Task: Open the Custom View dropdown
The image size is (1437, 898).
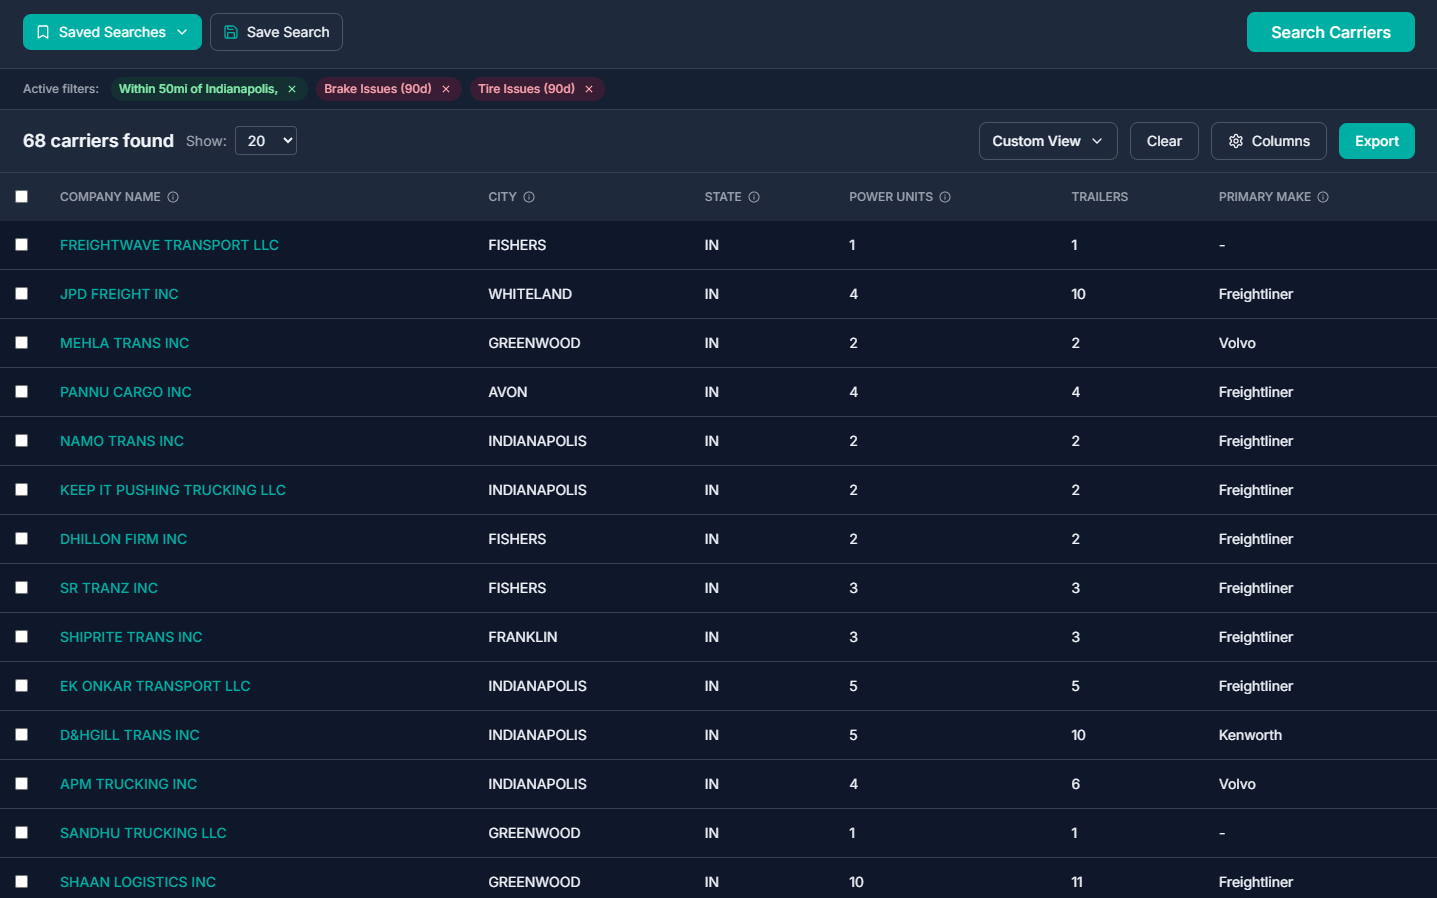Action: point(1048,140)
